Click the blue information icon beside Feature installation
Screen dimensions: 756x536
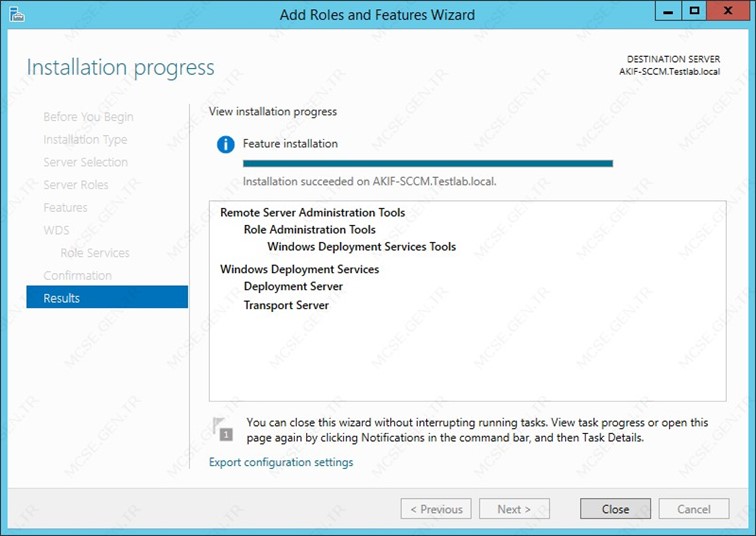tap(226, 144)
